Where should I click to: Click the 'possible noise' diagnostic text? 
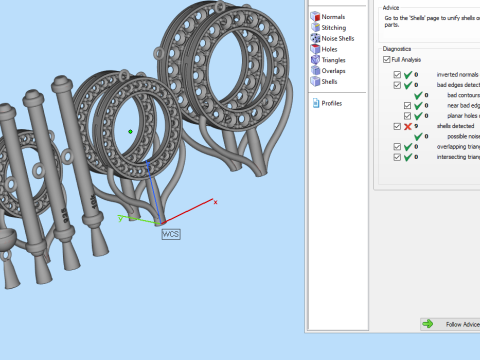463,136
